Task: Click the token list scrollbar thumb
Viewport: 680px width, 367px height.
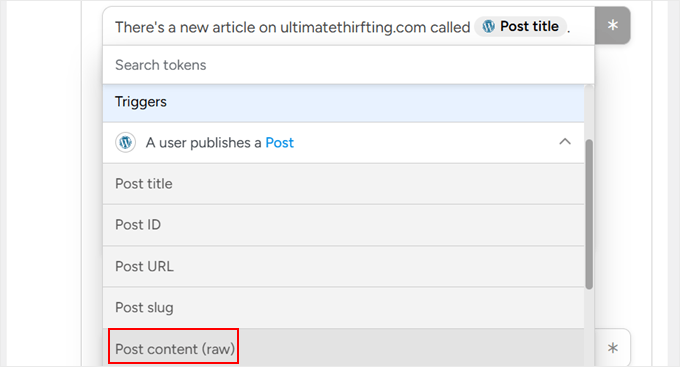Action: pyautogui.click(x=589, y=214)
